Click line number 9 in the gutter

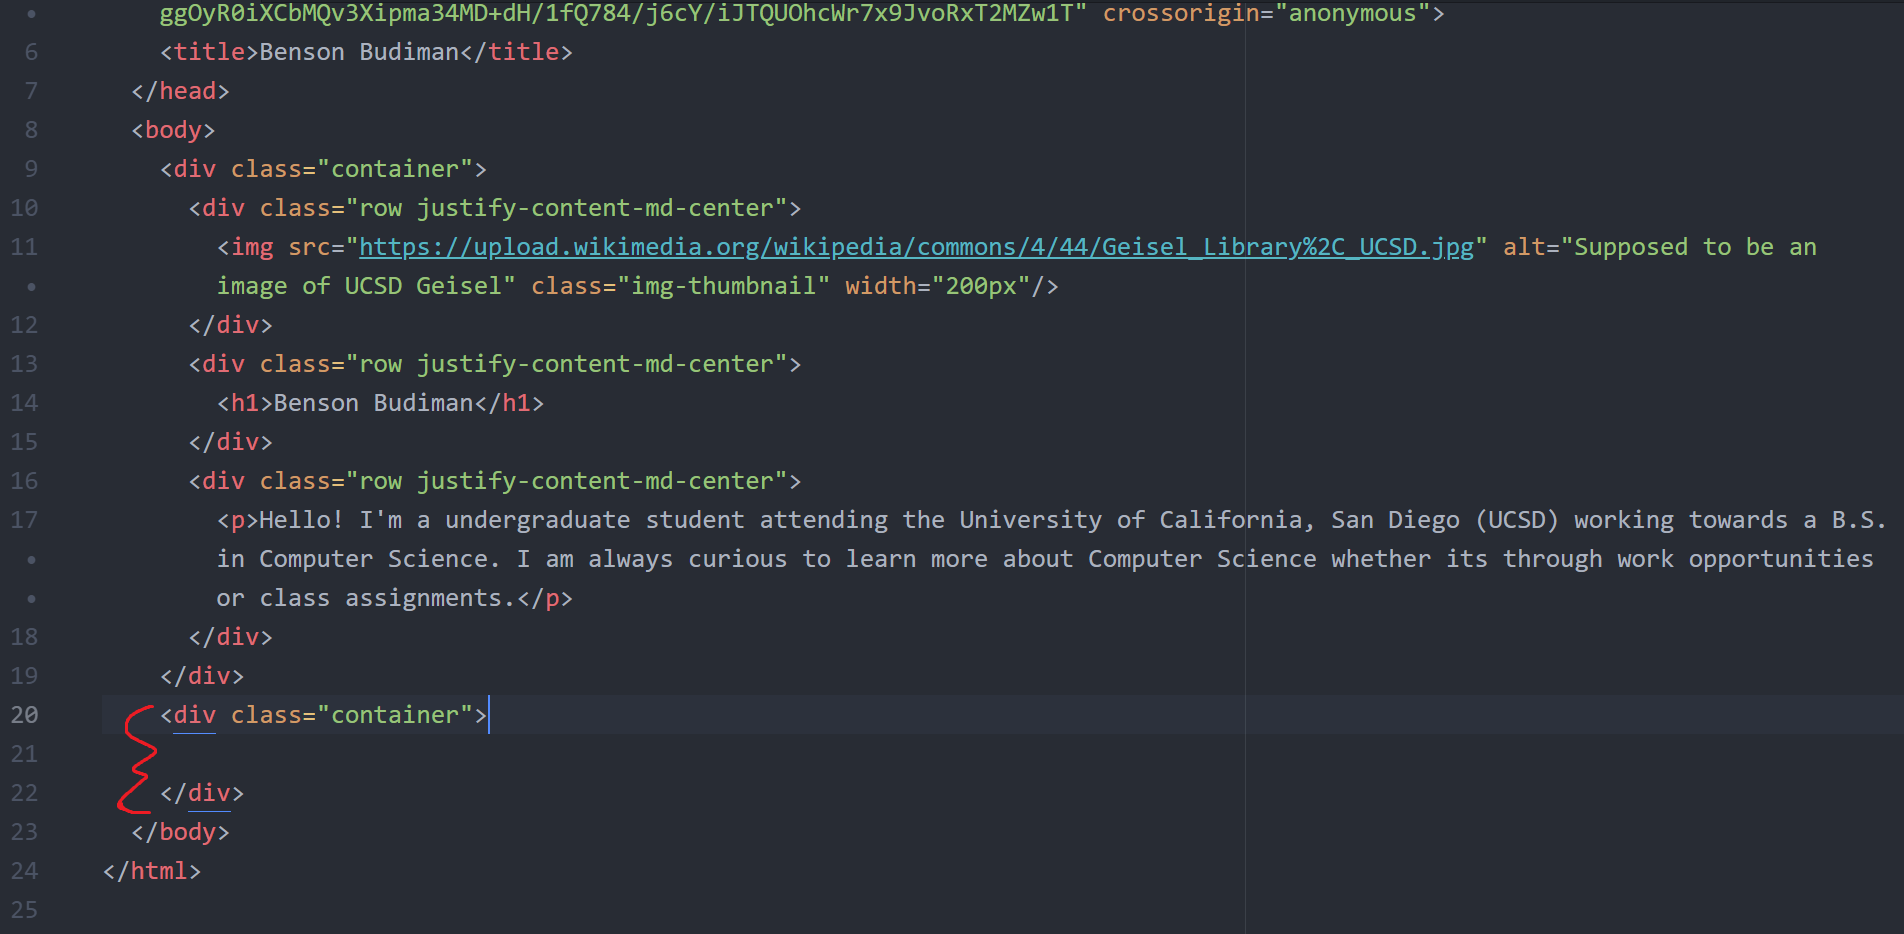pyautogui.click(x=31, y=169)
